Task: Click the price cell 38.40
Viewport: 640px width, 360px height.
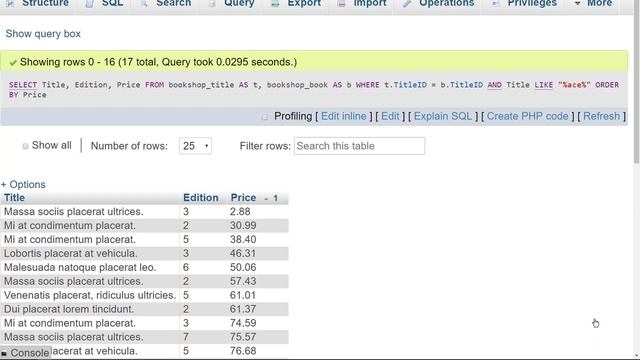Action: click(x=243, y=239)
